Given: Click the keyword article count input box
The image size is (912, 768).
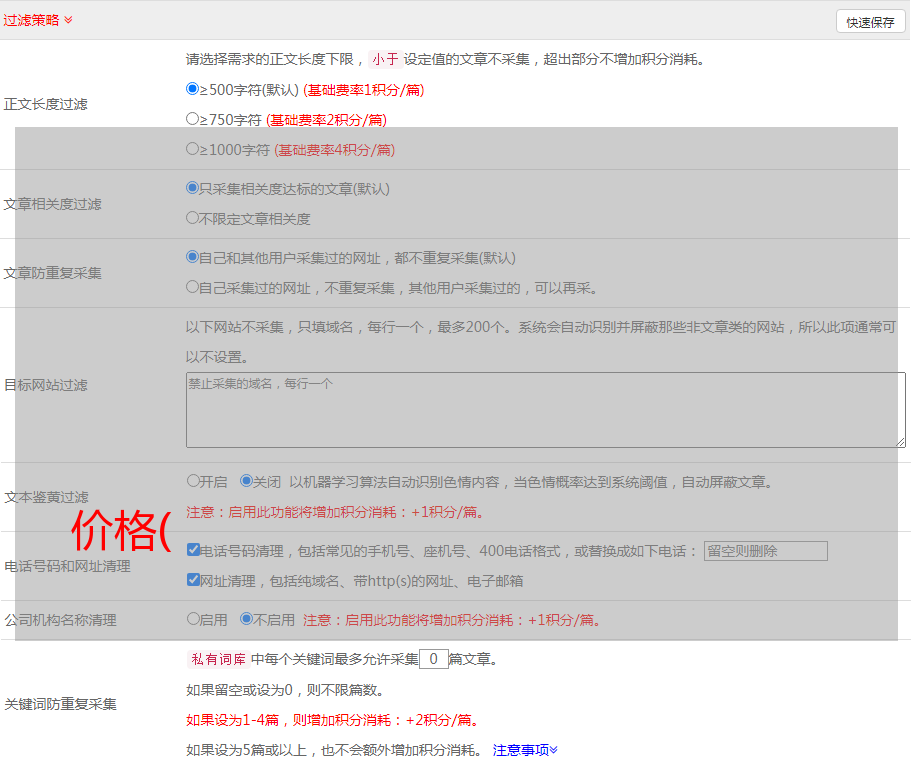Looking at the screenshot, I should [433, 659].
